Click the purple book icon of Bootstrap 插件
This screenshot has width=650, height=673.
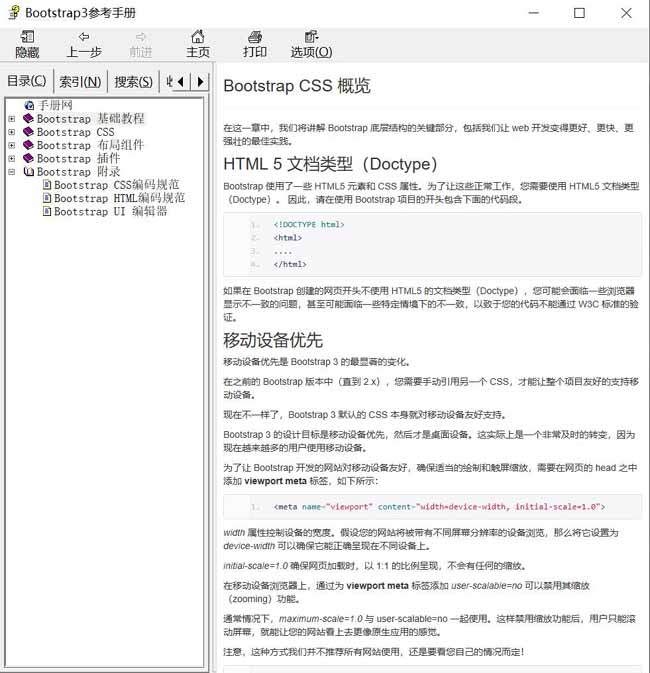(x=28, y=158)
